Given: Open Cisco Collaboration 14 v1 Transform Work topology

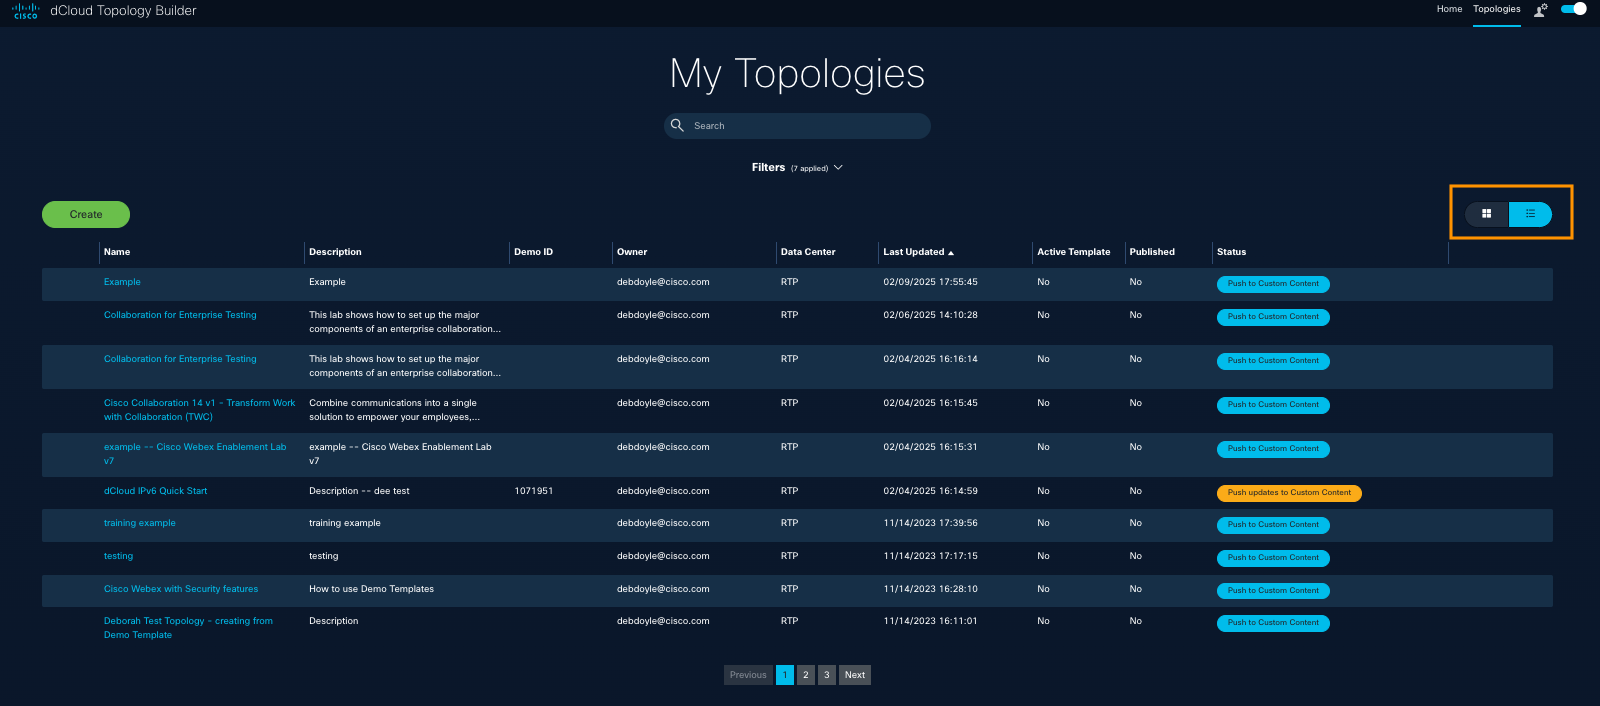Looking at the screenshot, I should (199, 410).
